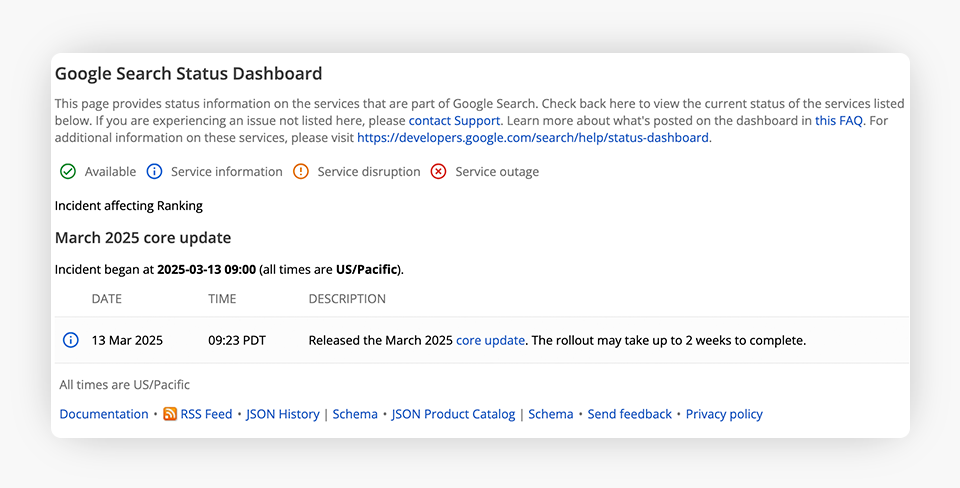The width and height of the screenshot is (960, 488).
Task: Follow the "core update" link in description
Action: 490,340
